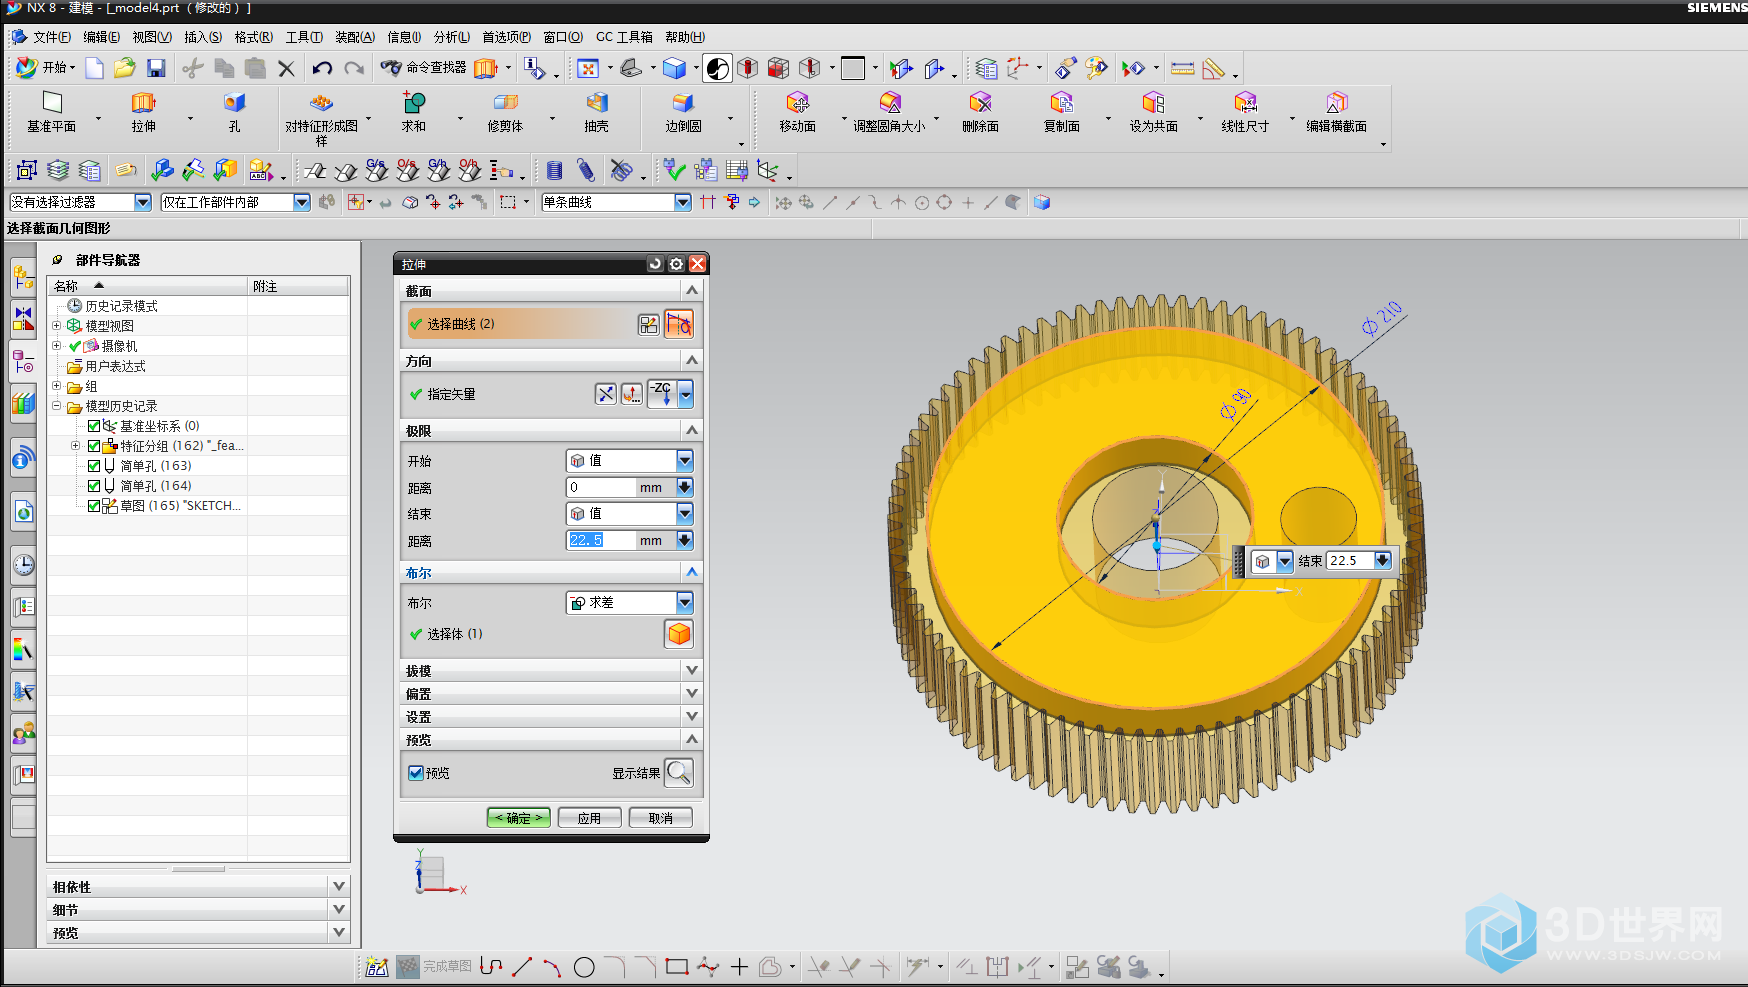The width and height of the screenshot is (1748, 987).
Task: Open the 首选项(P) menu
Action: (x=507, y=37)
